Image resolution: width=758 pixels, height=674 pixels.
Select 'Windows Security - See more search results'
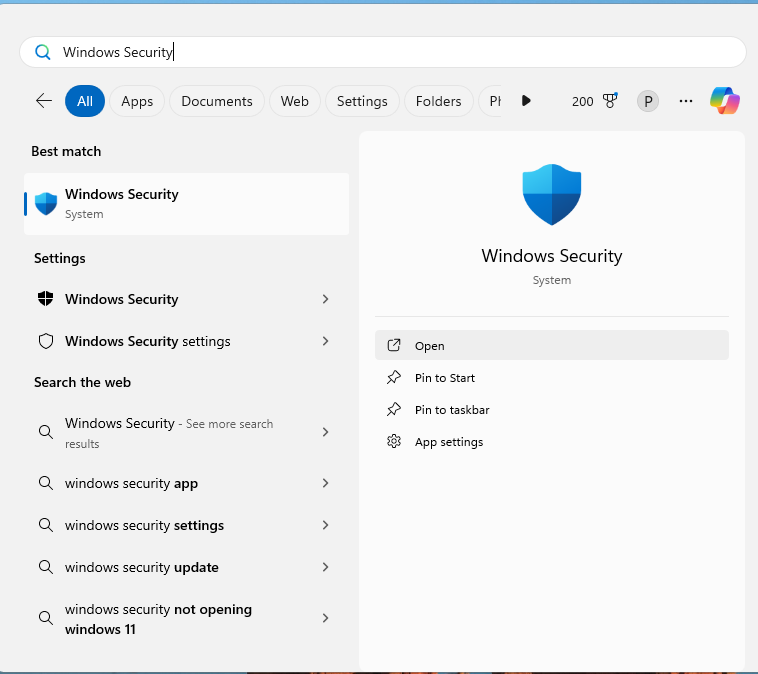(x=169, y=432)
